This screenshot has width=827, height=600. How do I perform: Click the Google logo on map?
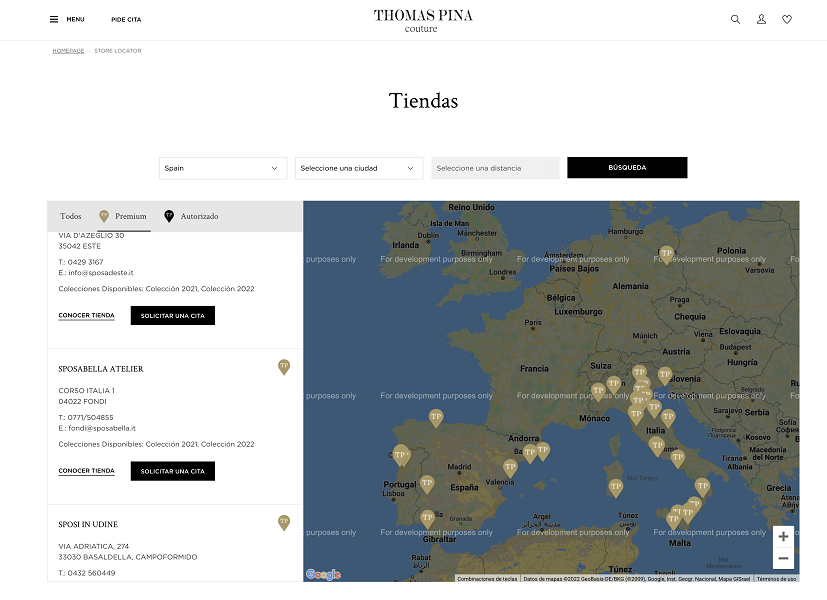tap(323, 574)
